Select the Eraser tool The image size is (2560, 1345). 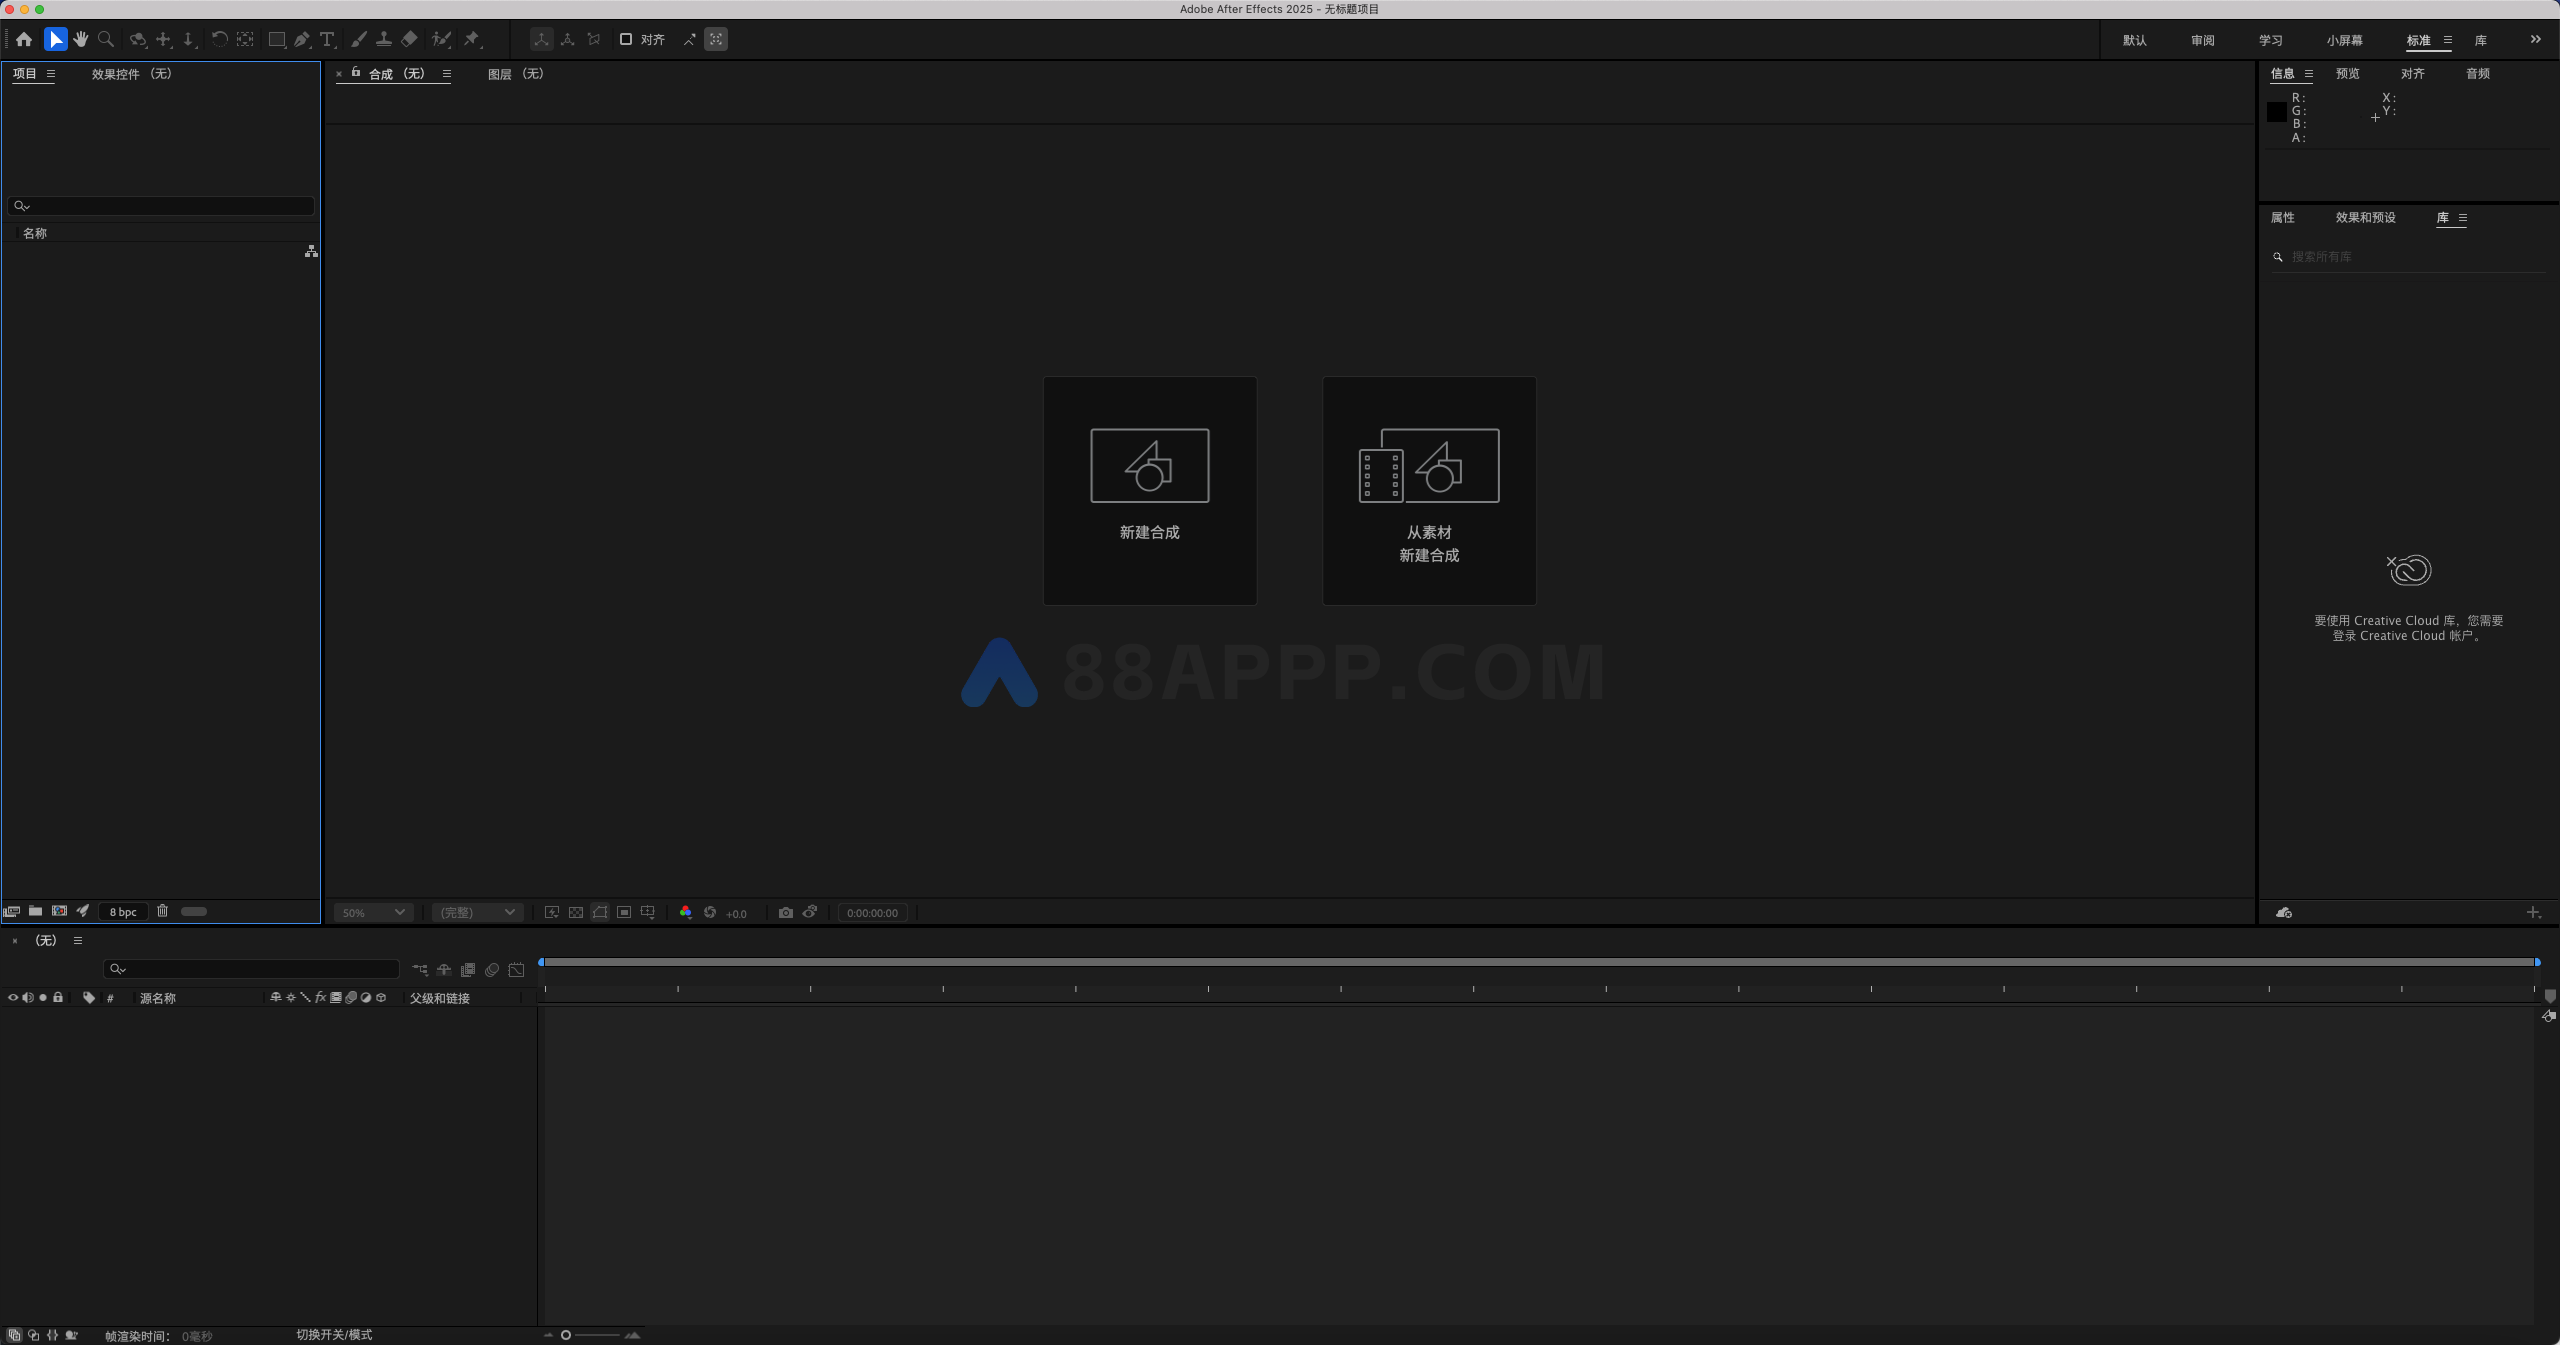click(409, 40)
